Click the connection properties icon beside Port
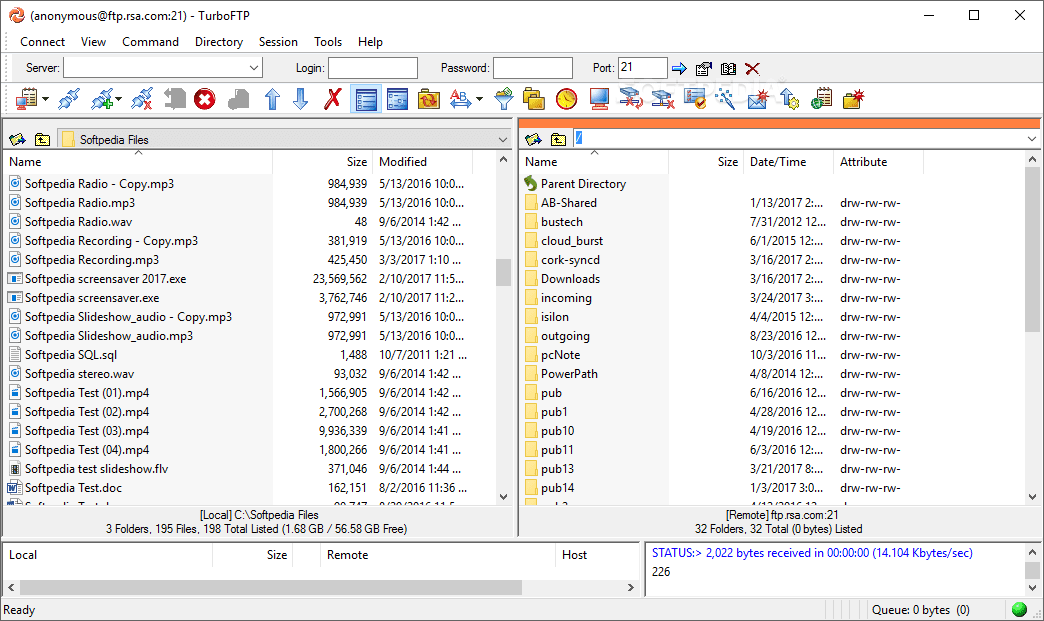The image size is (1044, 621). (704, 69)
